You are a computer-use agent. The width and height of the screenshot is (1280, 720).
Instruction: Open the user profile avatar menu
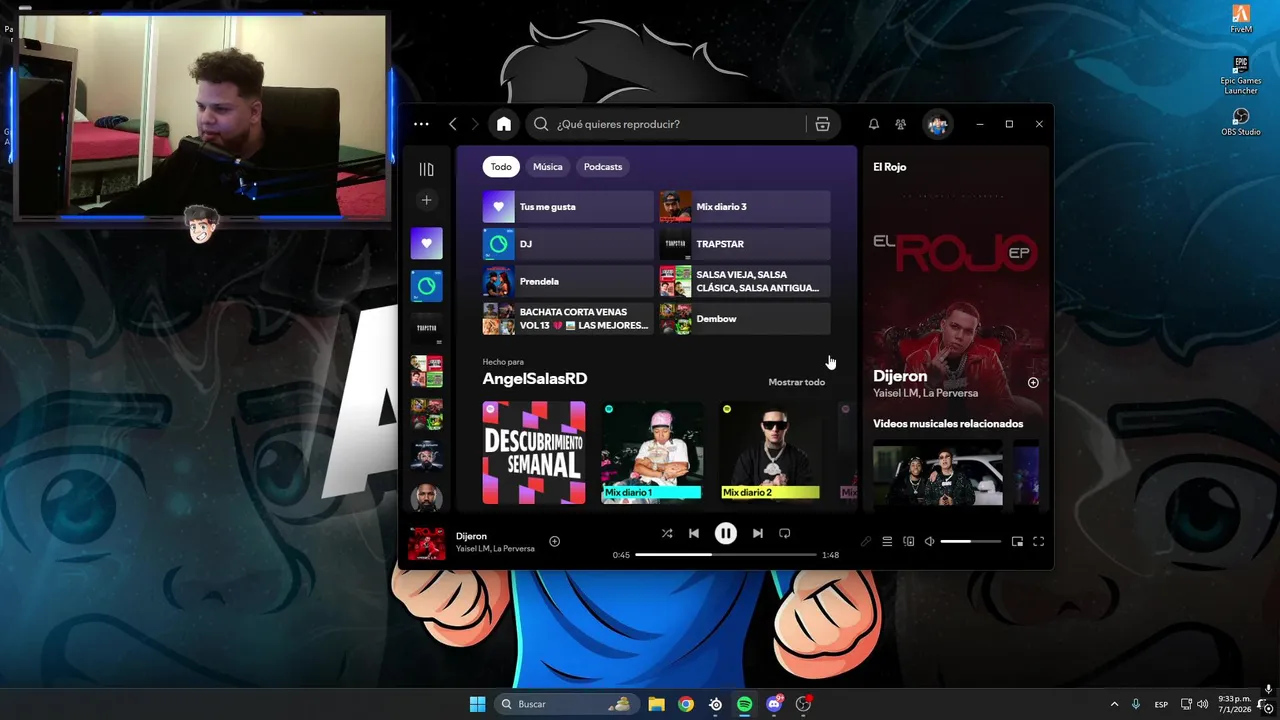[x=938, y=124]
